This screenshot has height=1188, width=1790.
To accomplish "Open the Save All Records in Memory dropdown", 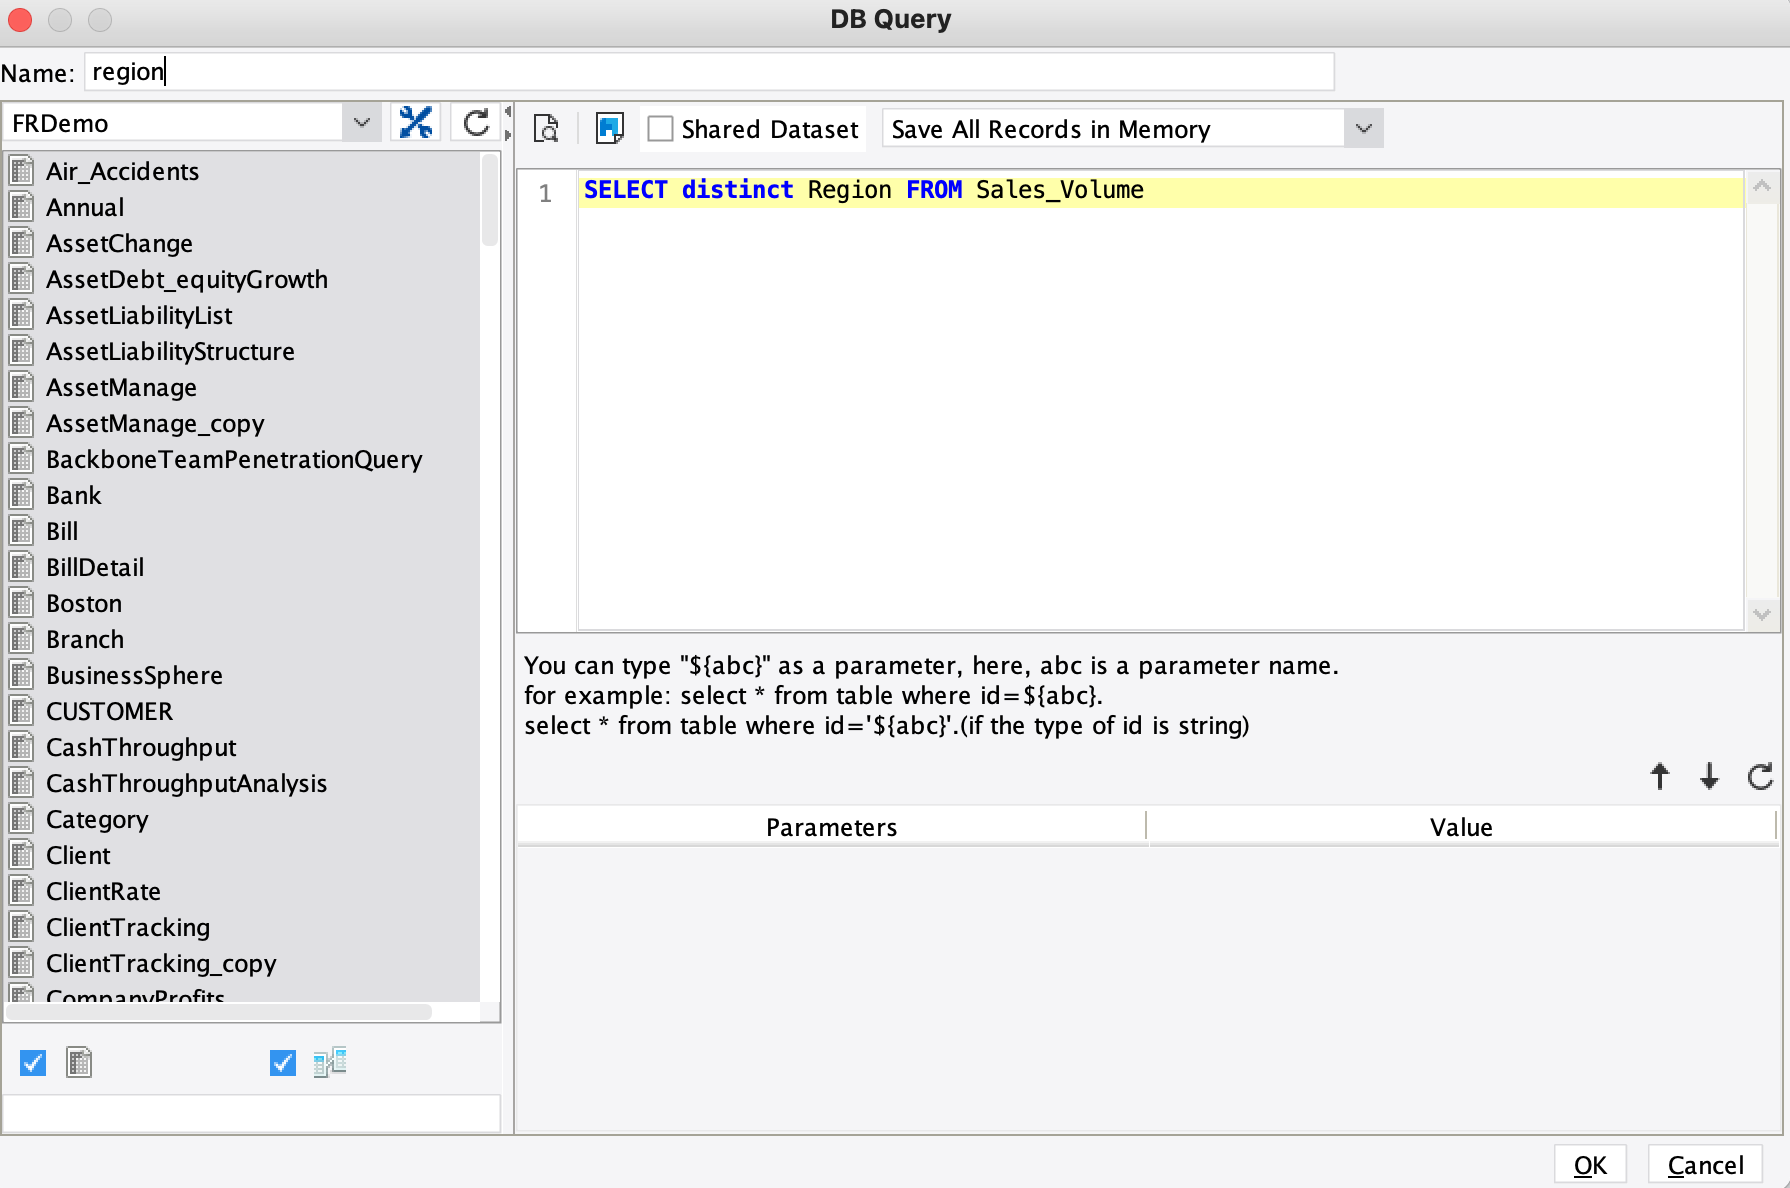I will click(1363, 128).
